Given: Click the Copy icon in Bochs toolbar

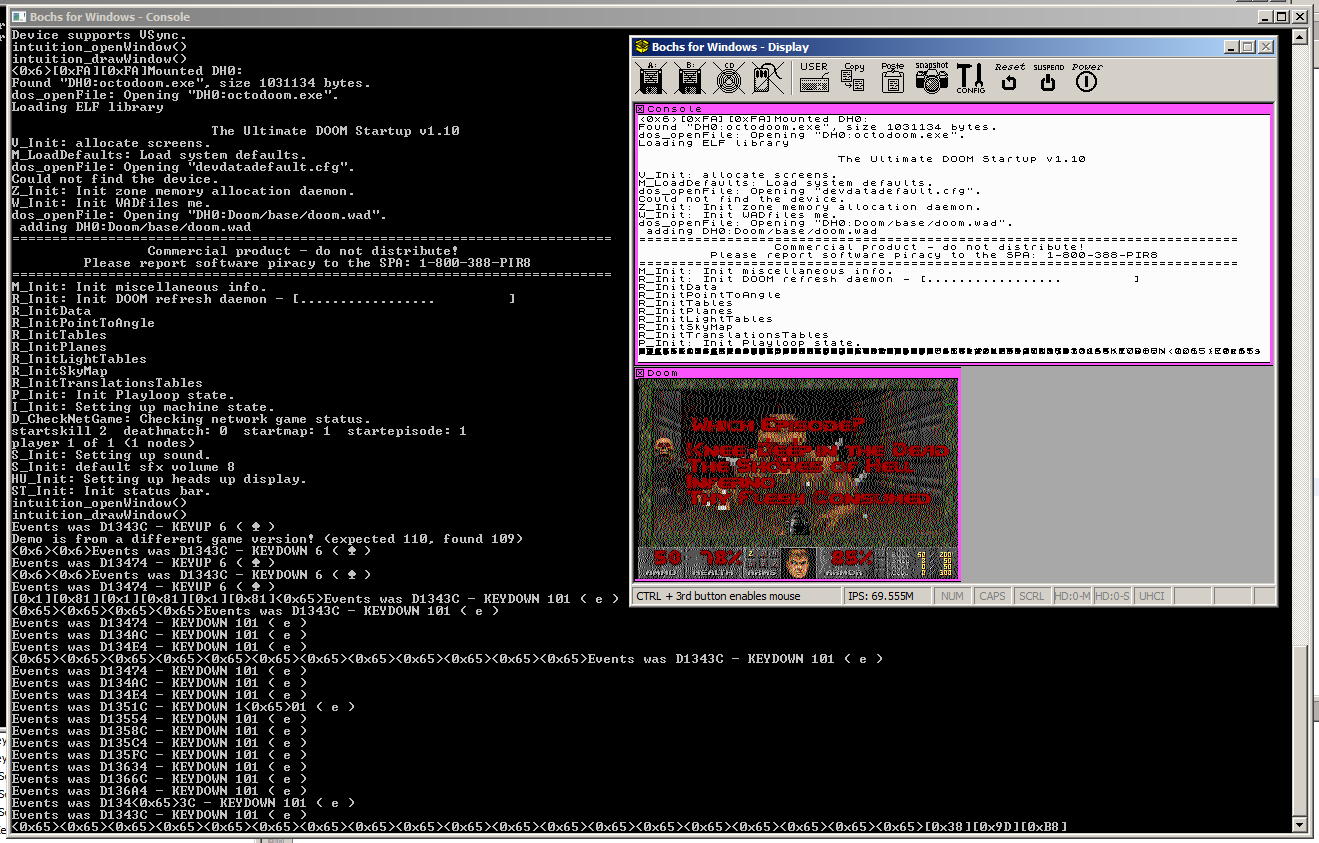Looking at the screenshot, I should [853, 77].
